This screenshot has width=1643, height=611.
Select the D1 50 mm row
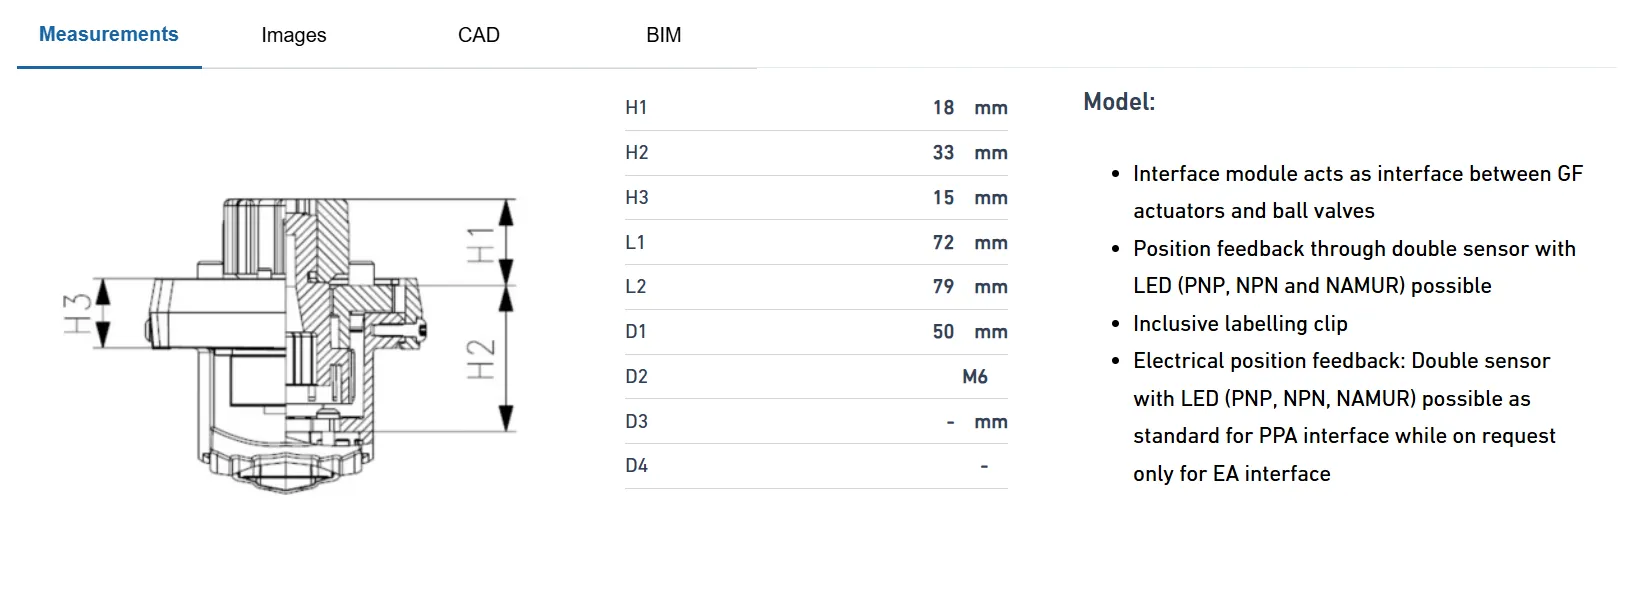click(816, 332)
